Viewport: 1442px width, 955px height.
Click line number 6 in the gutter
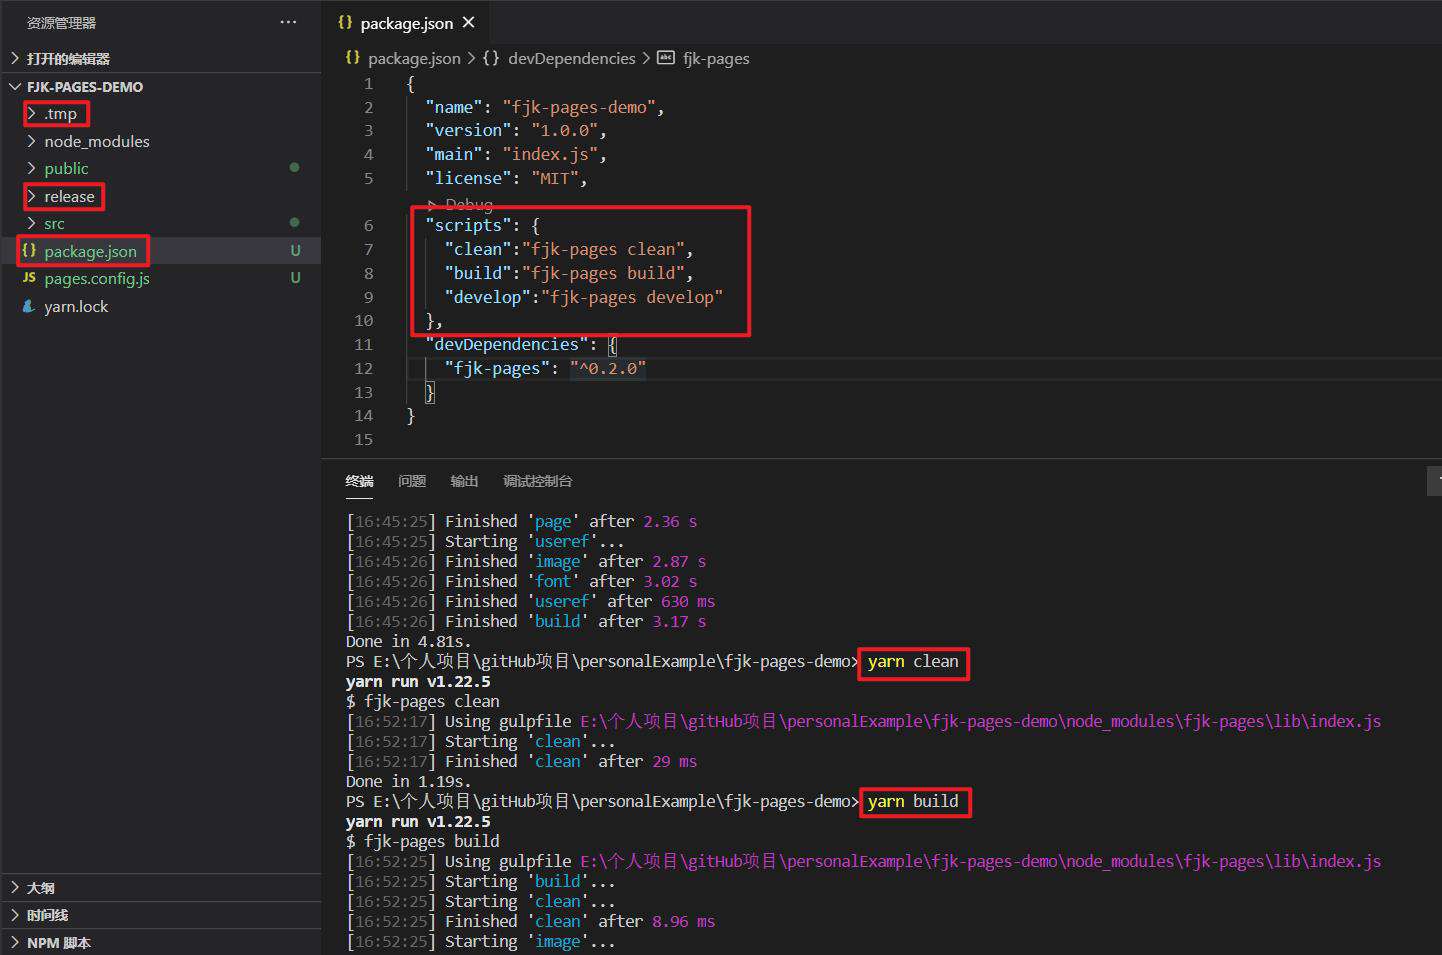click(368, 226)
